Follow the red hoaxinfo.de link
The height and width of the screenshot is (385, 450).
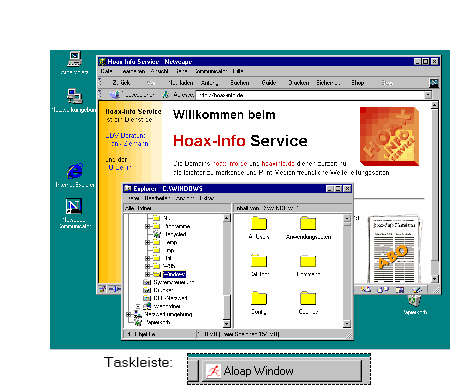pos(278,164)
